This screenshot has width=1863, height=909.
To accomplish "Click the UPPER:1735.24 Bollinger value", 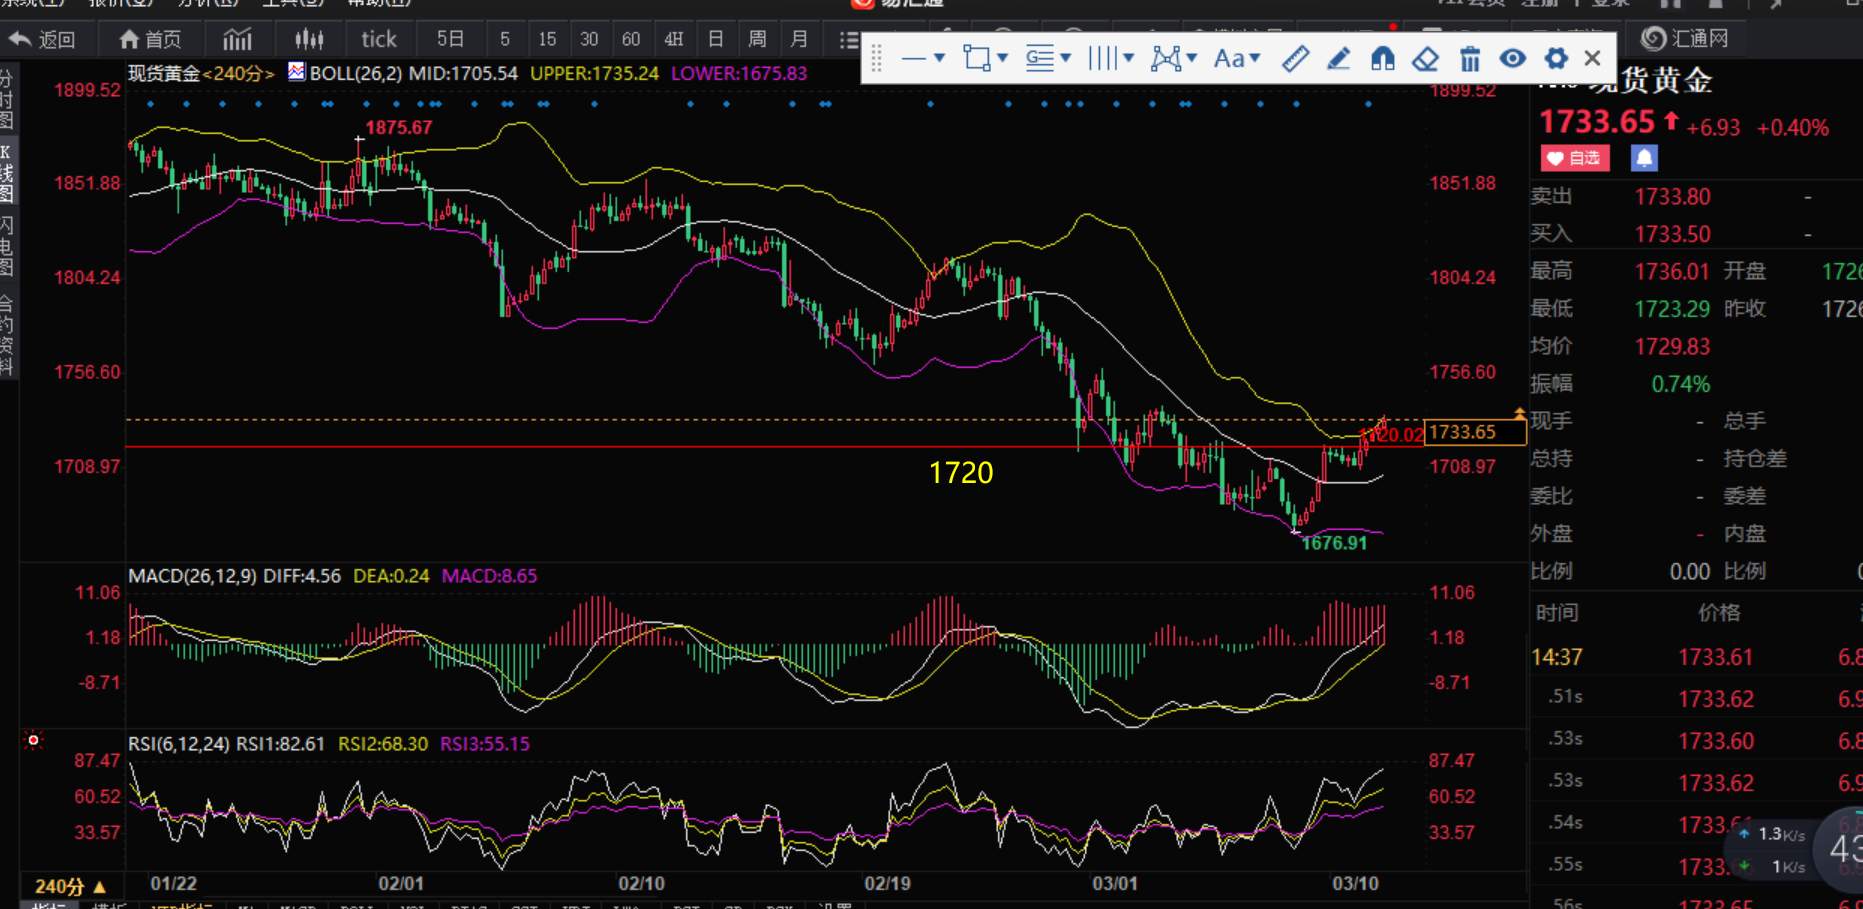I will [594, 73].
